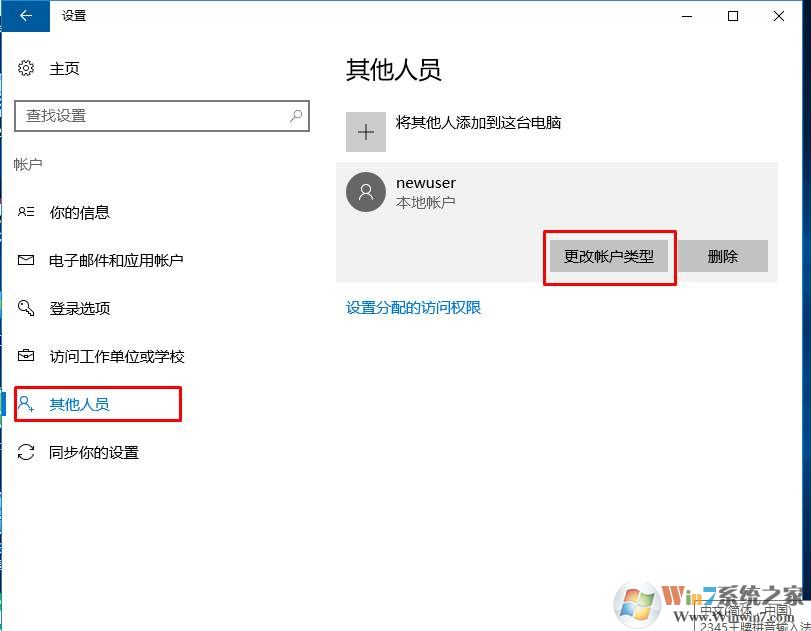Open 设置分配的访问权限 link

[x=413, y=308]
